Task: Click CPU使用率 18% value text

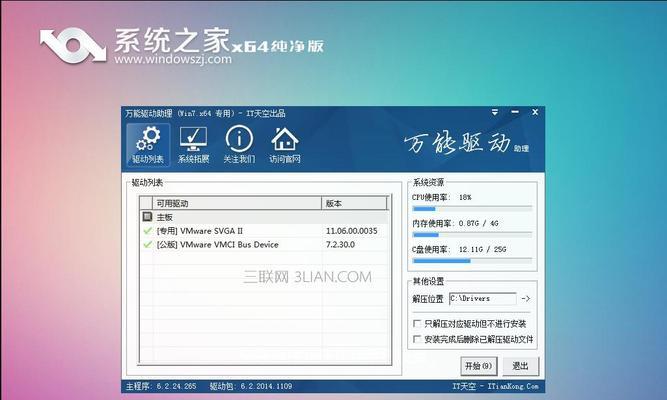Action: coord(465,197)
